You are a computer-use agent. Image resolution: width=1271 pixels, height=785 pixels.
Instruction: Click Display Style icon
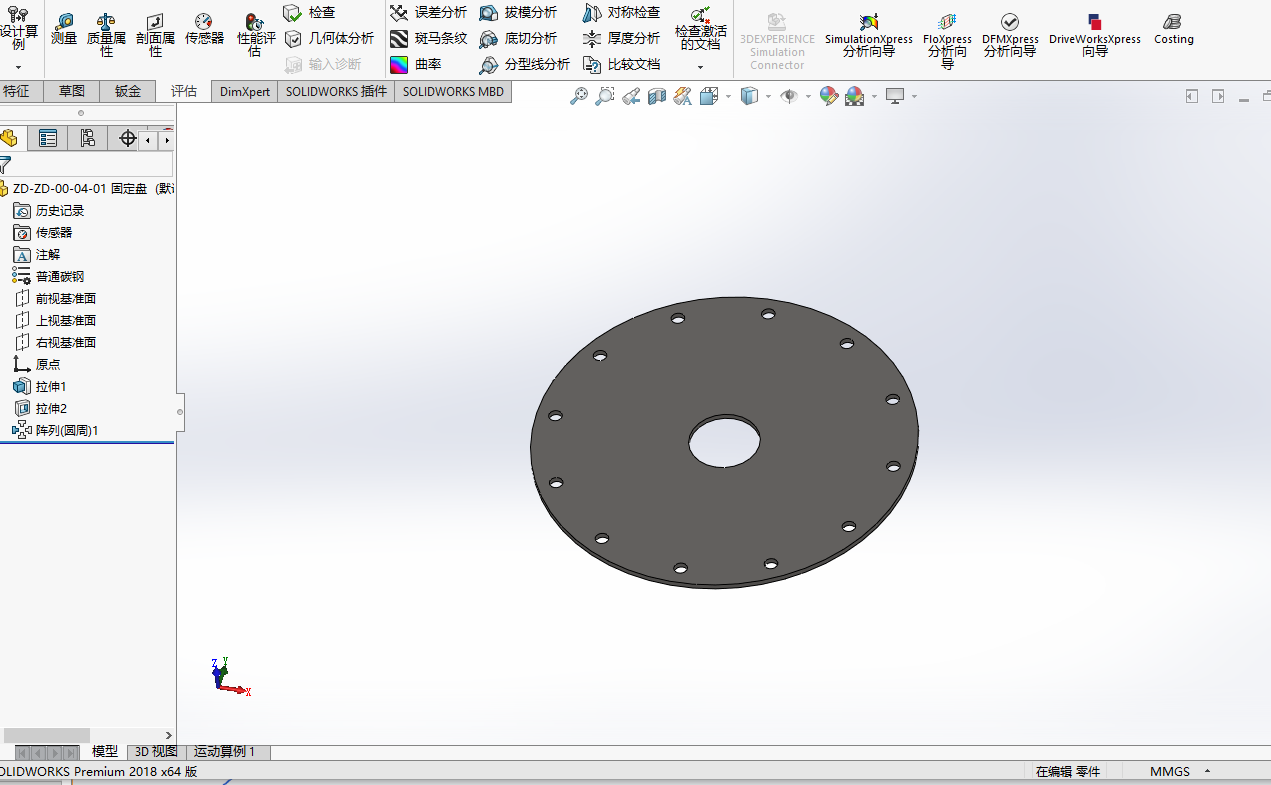point(749,96)
